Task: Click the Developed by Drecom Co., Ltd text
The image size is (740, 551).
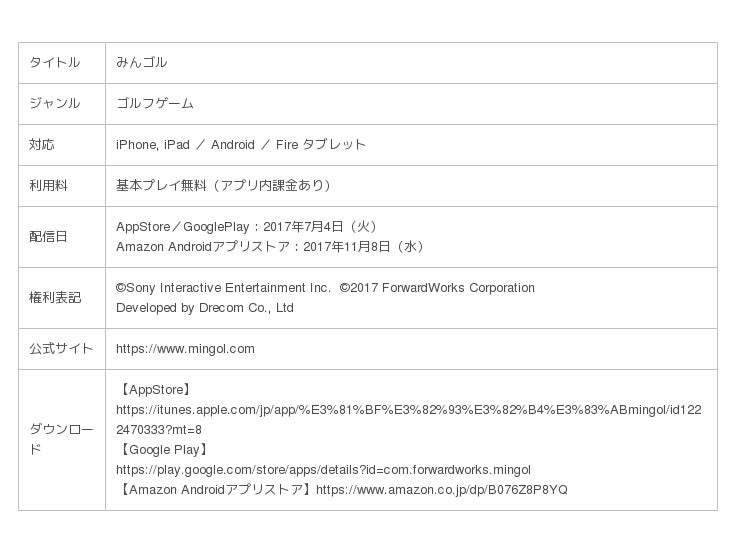Action: pyautogui.click(x=205, y=308)
